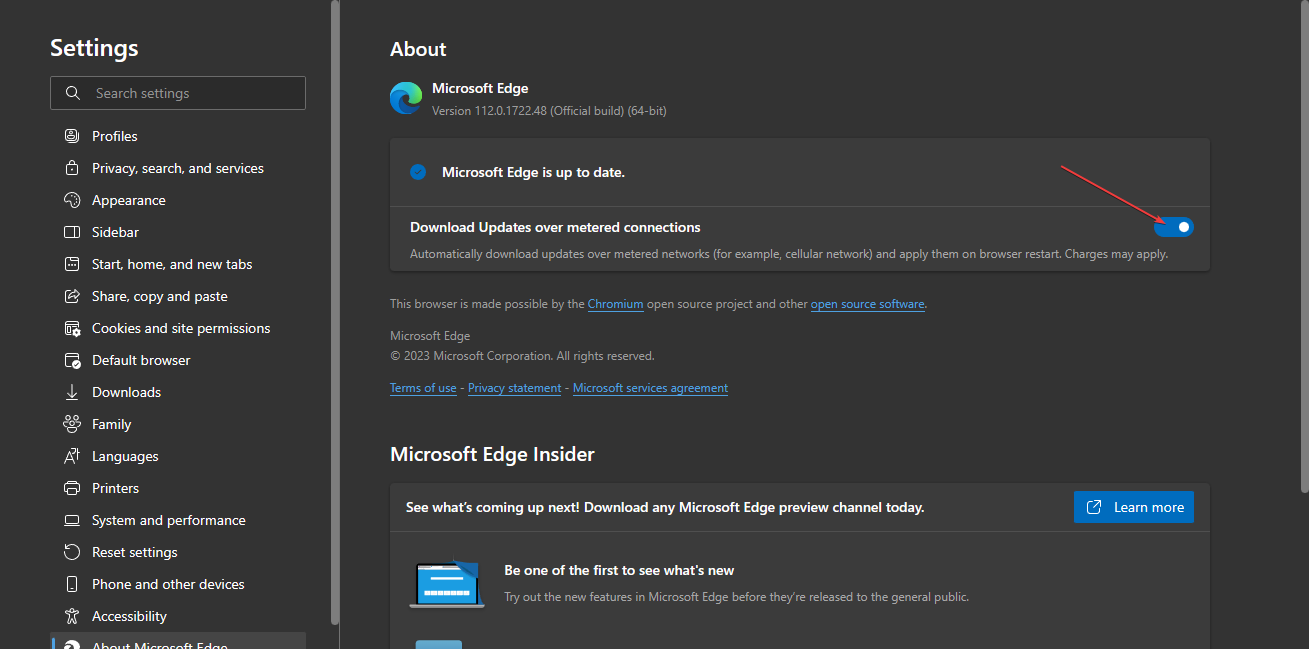The width and height of the screenshot is (1309, 649).
Task: Open the Microsoft services agreement link
Action: pyautogui.click(x=650, y=388)
